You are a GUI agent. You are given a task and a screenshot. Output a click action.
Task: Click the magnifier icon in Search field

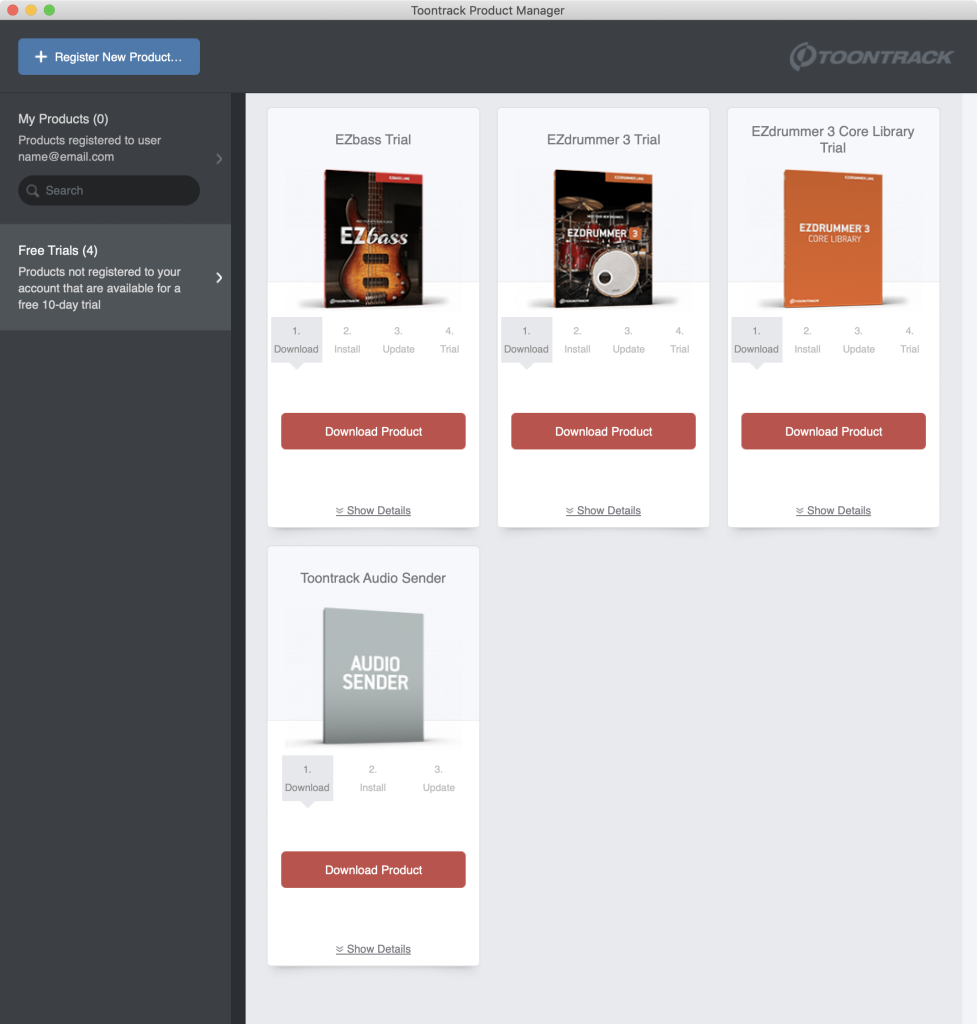(33, 191)
